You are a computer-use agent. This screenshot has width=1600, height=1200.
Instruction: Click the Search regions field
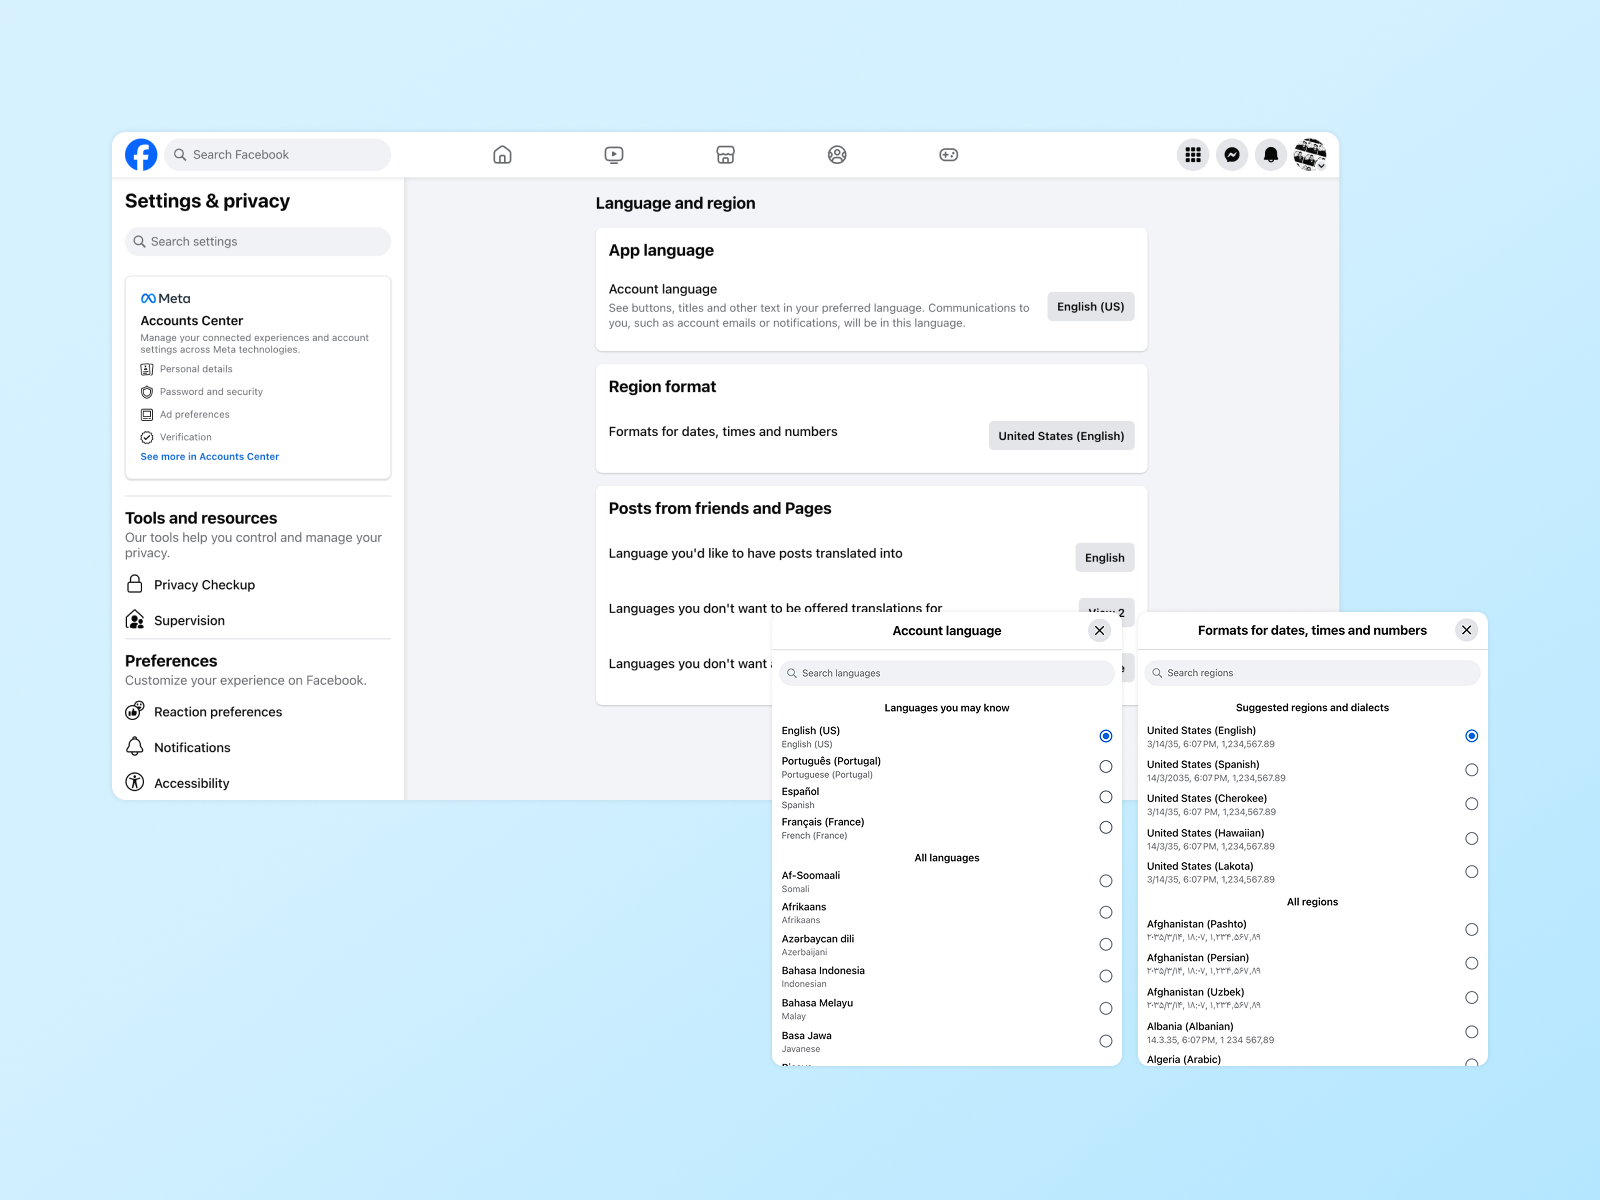click(1312, 673)
